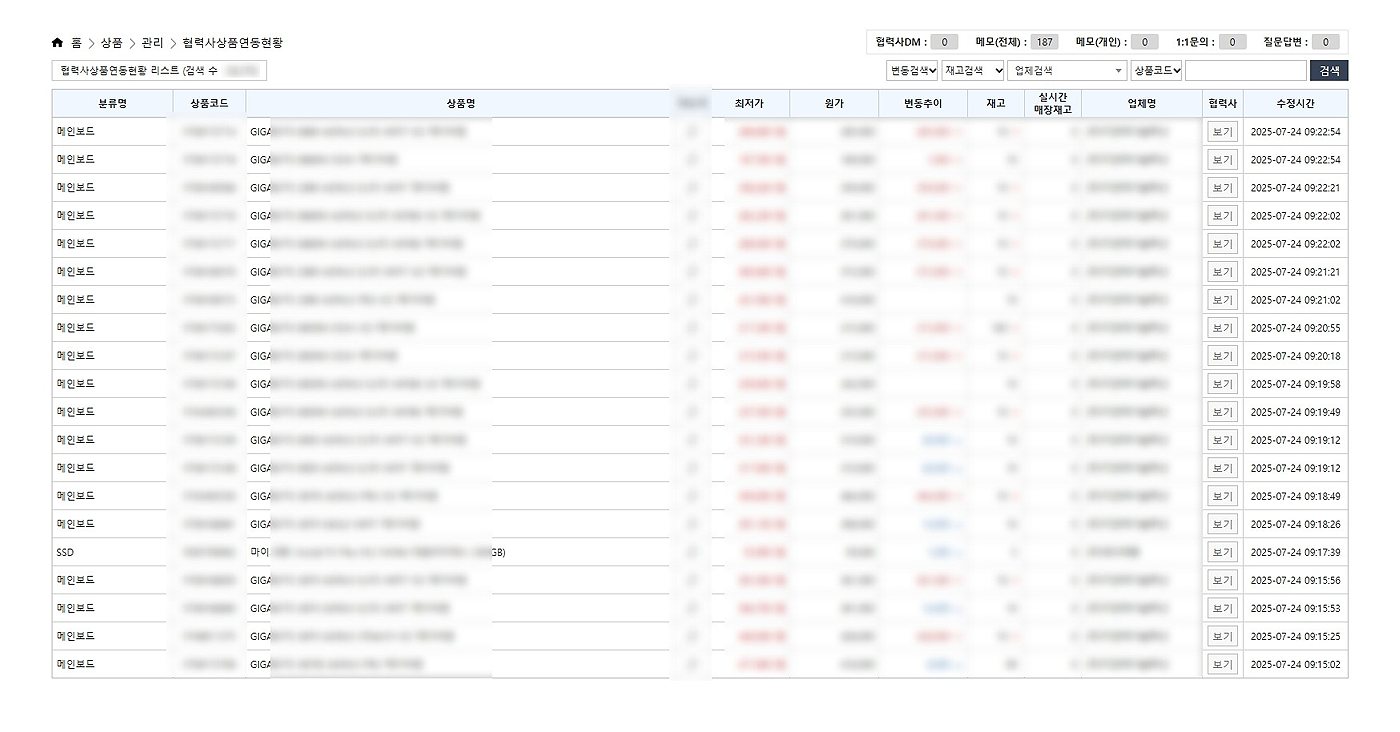Open the 질문답변 count badge
Viewport: 1400px width, 732px height.
tap(1325, 42)
